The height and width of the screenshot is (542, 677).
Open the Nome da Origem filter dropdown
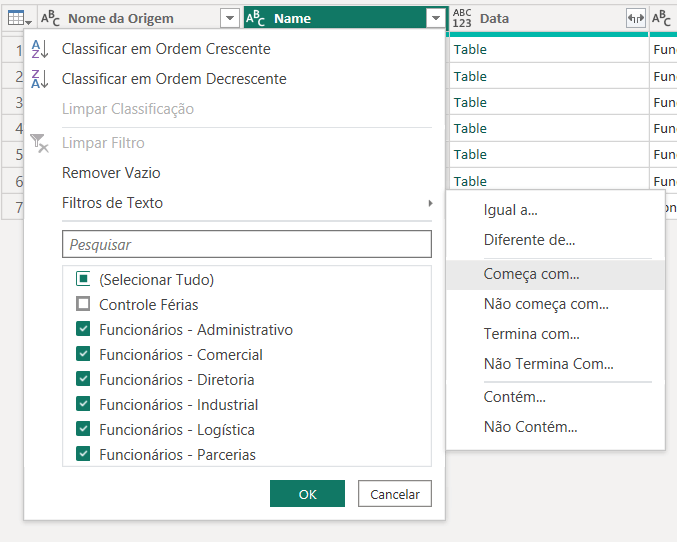230,18
